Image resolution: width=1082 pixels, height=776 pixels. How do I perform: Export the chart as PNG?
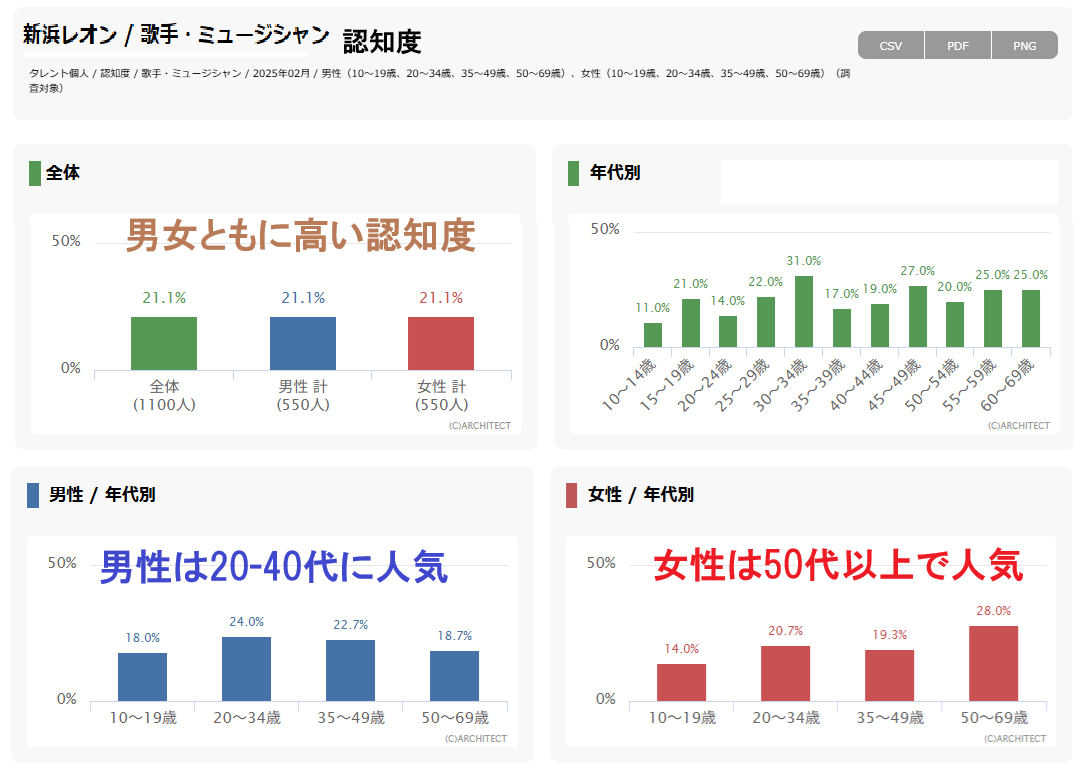tap(1024, 46)
